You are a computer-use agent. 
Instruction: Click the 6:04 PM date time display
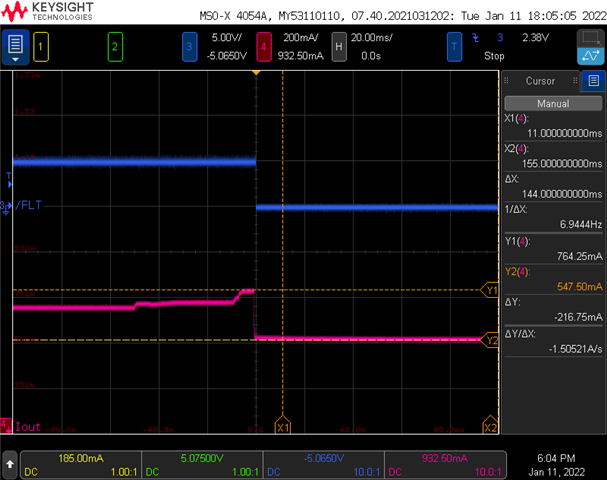[556, 465]
